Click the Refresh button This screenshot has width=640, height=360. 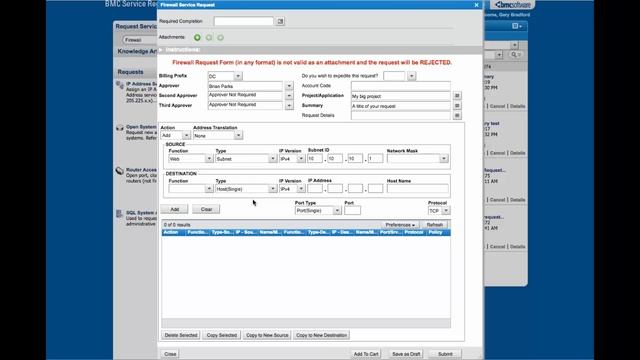(x=434, y=225)
